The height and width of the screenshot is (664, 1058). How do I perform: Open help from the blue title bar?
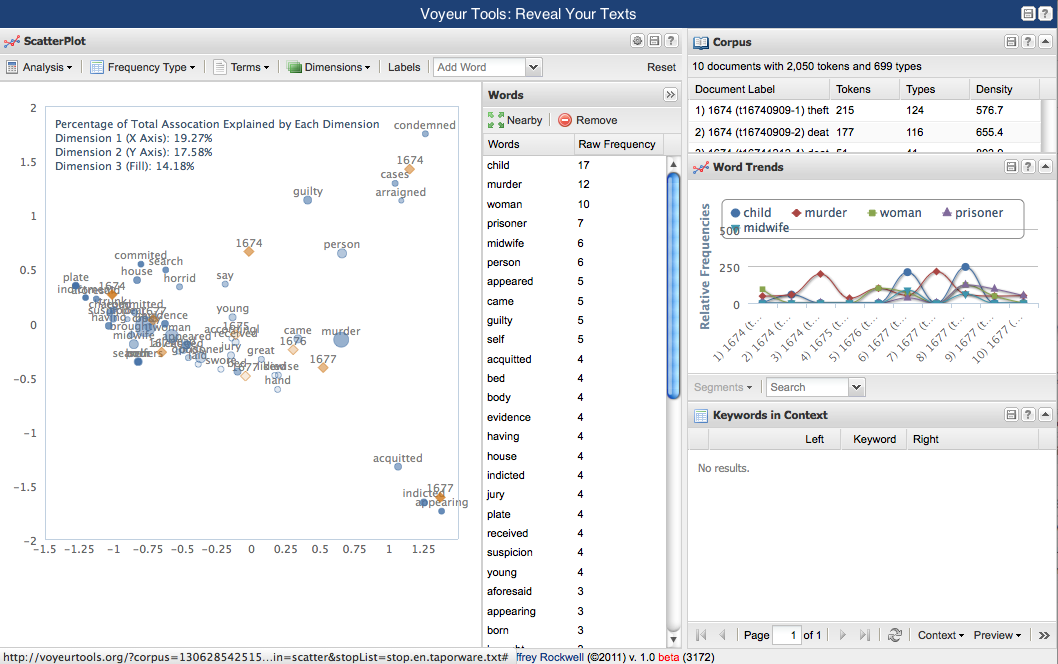point(1045,13)
